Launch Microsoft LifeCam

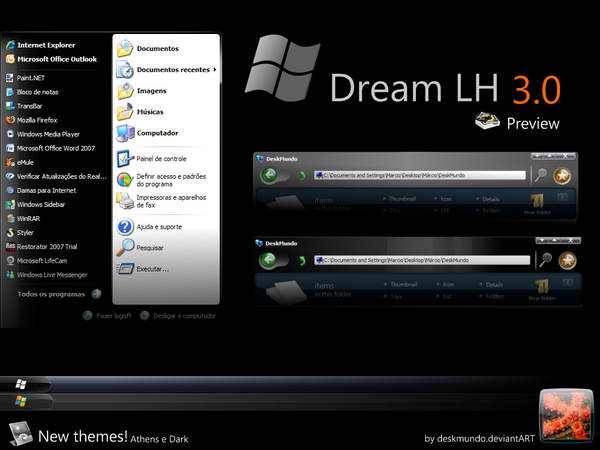click(x=36, y=261)
